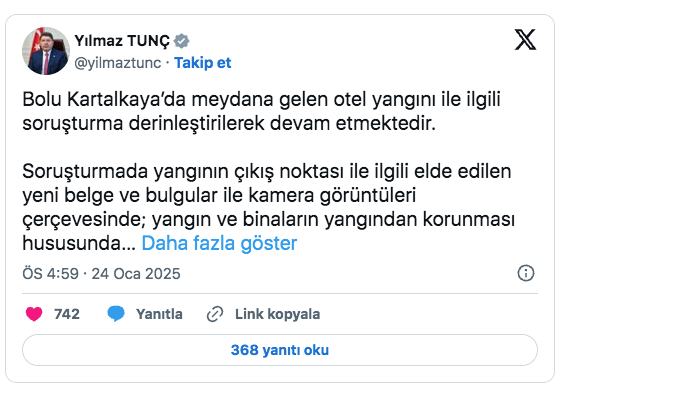Click the 742 like count
The width and height of the screenshot is (686, 393).
point(66,314)
